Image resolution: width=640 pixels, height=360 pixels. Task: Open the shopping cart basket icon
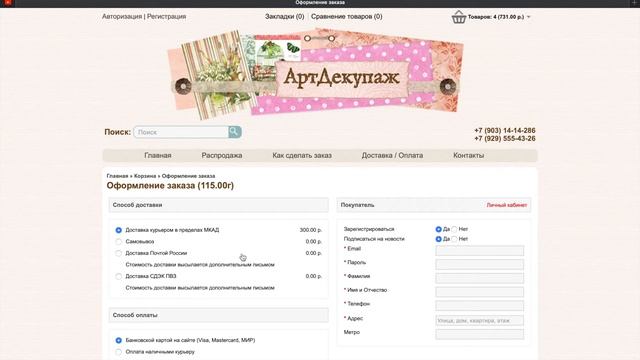coord(459,17)
